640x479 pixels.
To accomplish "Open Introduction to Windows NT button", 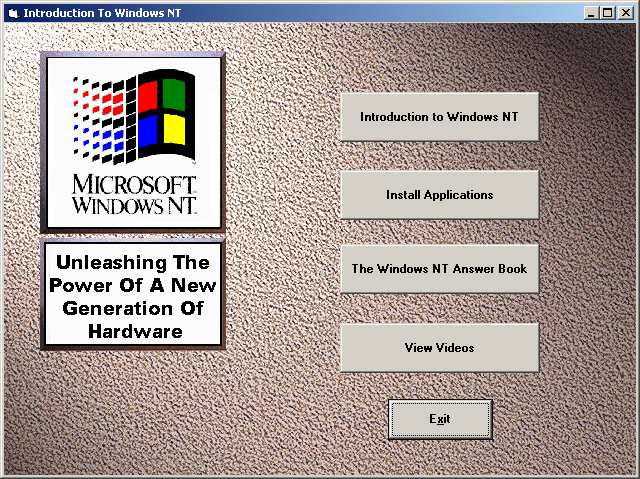I will point(440,117).
